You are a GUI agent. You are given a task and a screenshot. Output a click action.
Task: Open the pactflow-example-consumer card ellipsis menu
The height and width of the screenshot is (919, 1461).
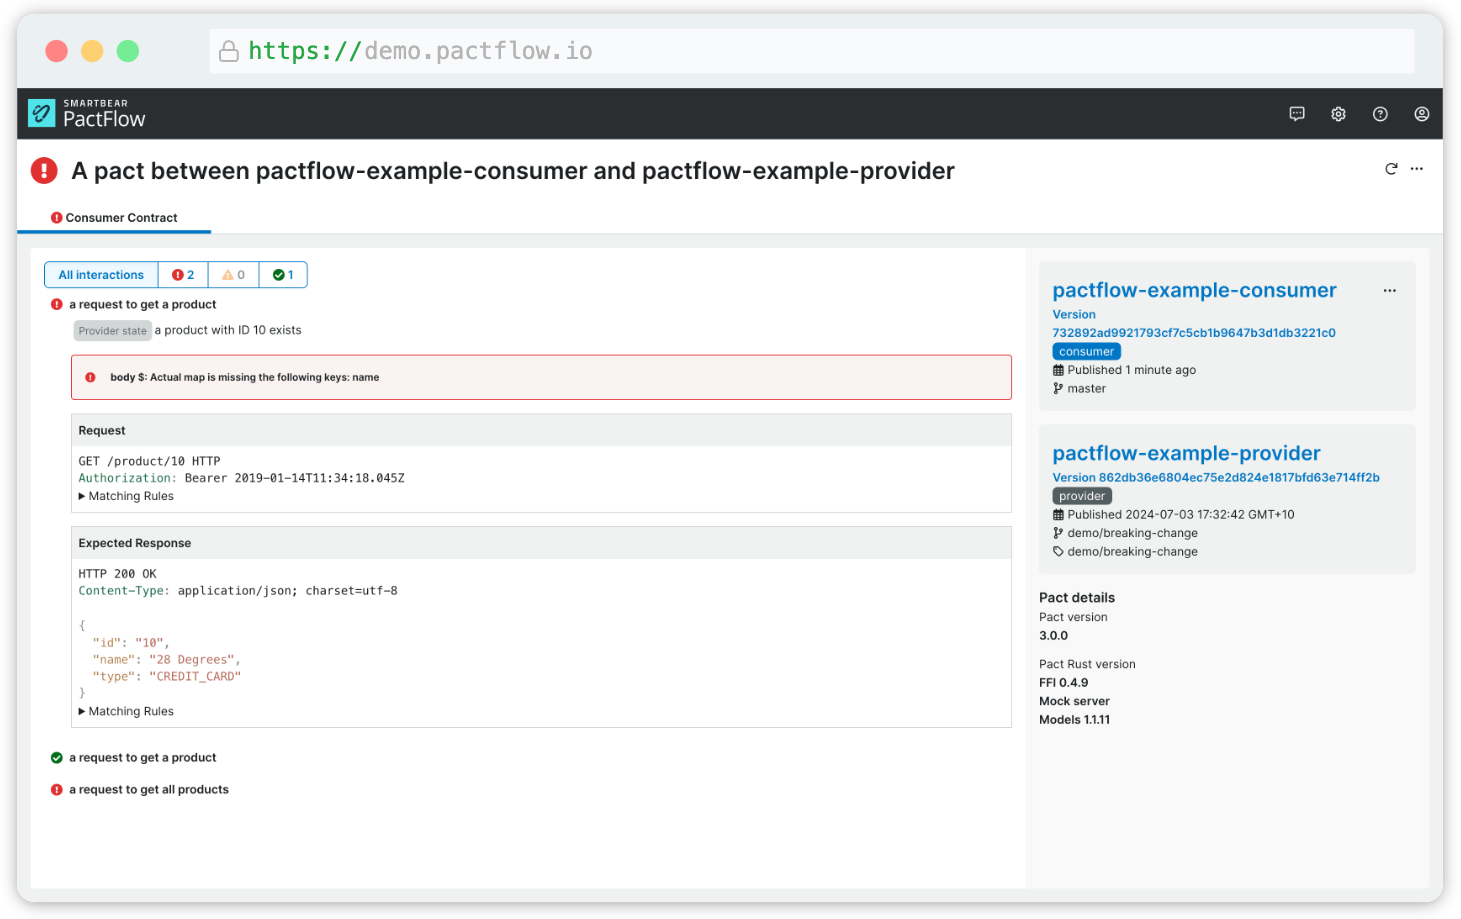pyautogui.click(x=1390, y=291)
